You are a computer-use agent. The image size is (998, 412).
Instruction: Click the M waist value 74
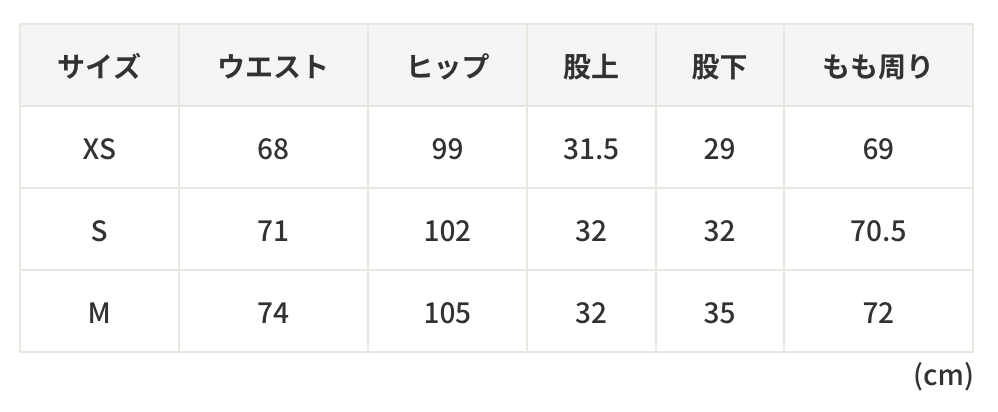(272, 313)
